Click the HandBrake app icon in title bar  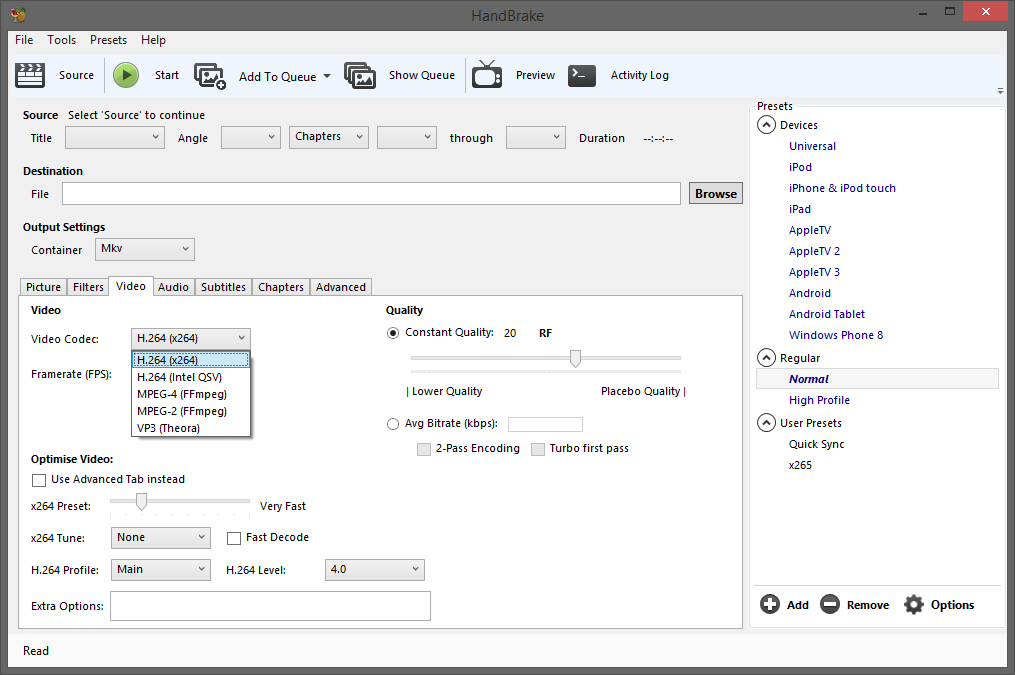(18, 15)
